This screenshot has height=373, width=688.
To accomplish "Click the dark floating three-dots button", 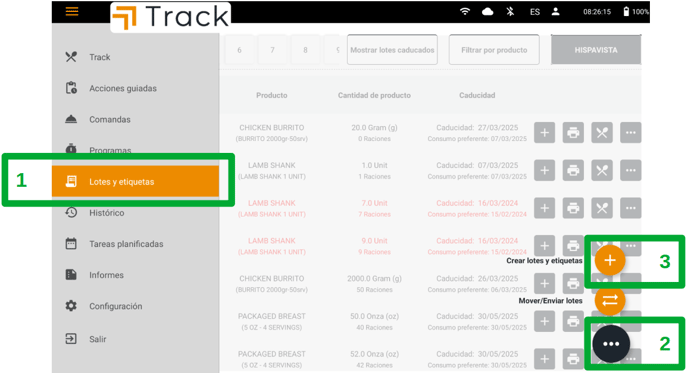I will (x=611, y=344).
